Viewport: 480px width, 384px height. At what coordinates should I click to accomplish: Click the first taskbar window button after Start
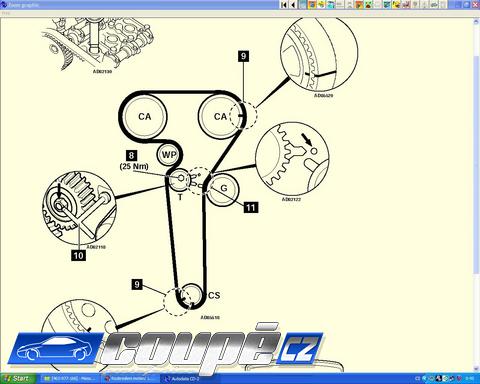click(71, 379)
